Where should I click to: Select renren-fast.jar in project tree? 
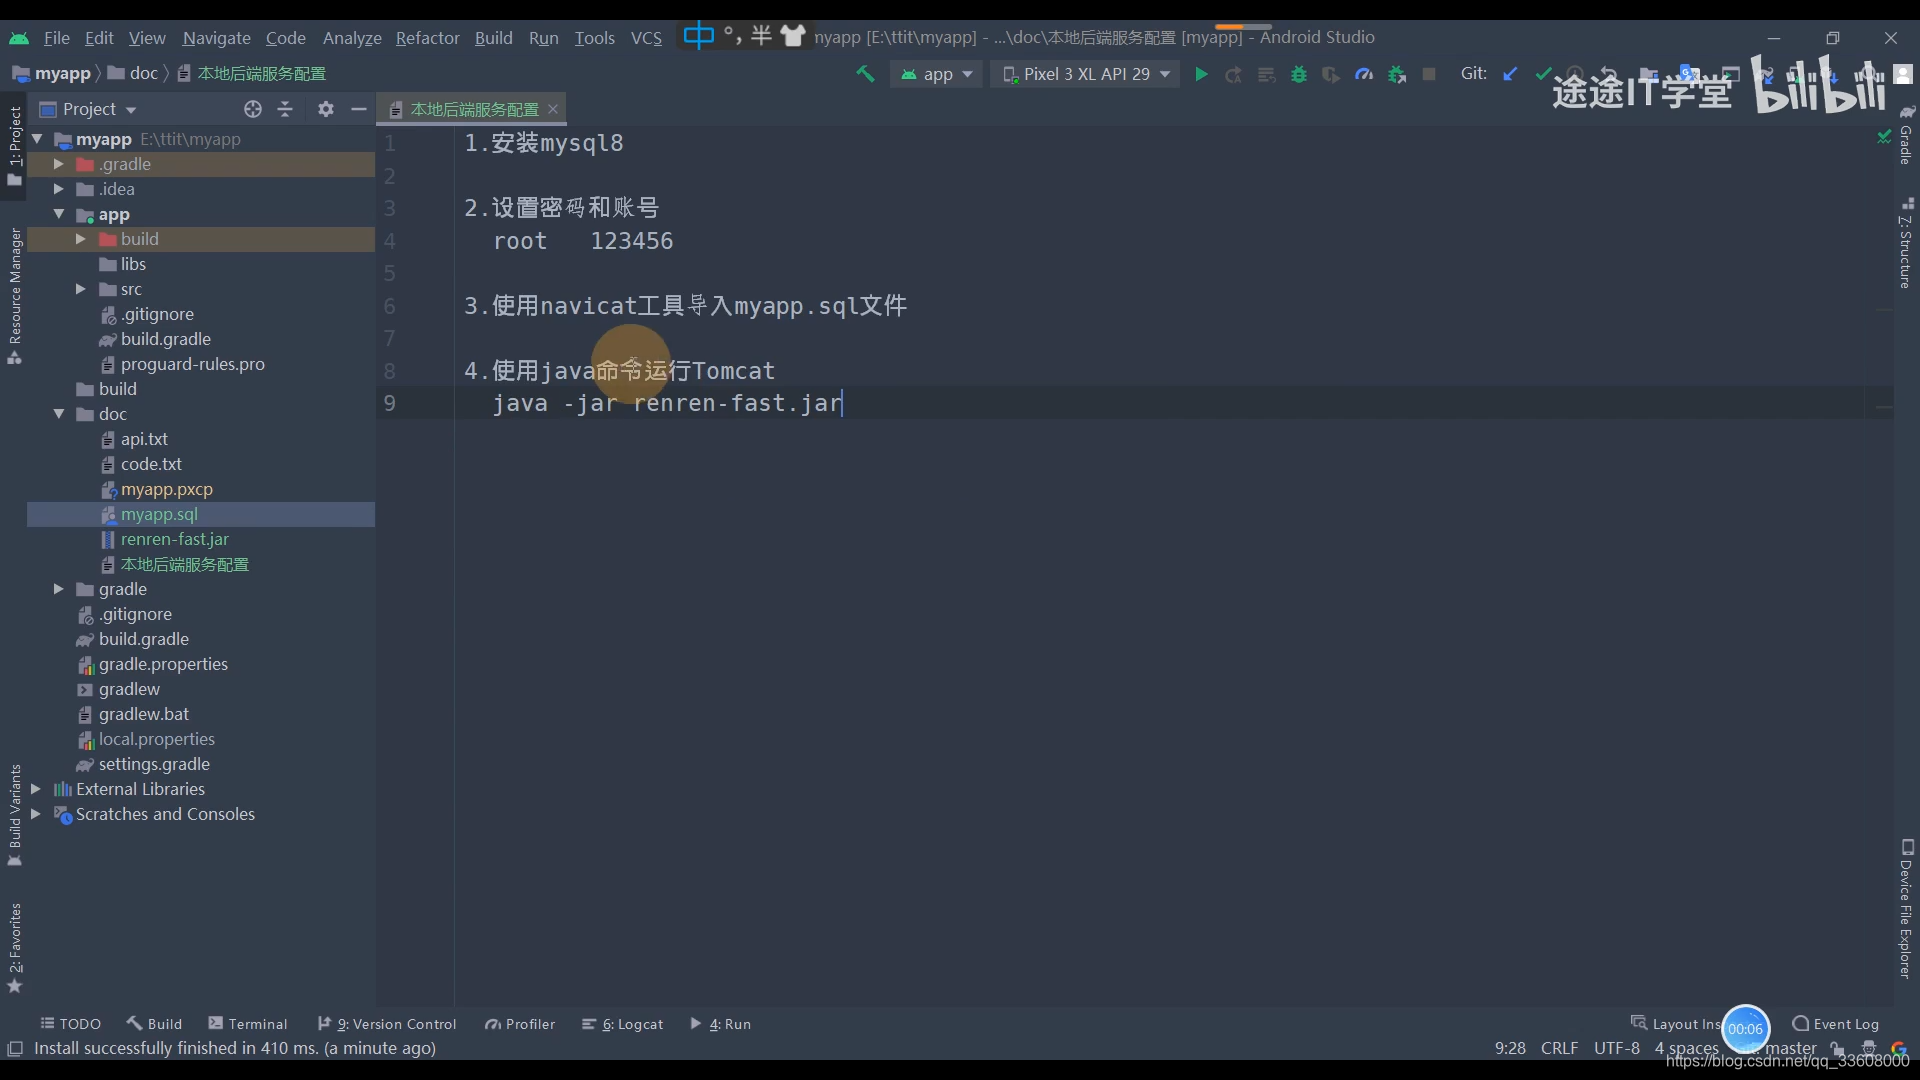174,539
